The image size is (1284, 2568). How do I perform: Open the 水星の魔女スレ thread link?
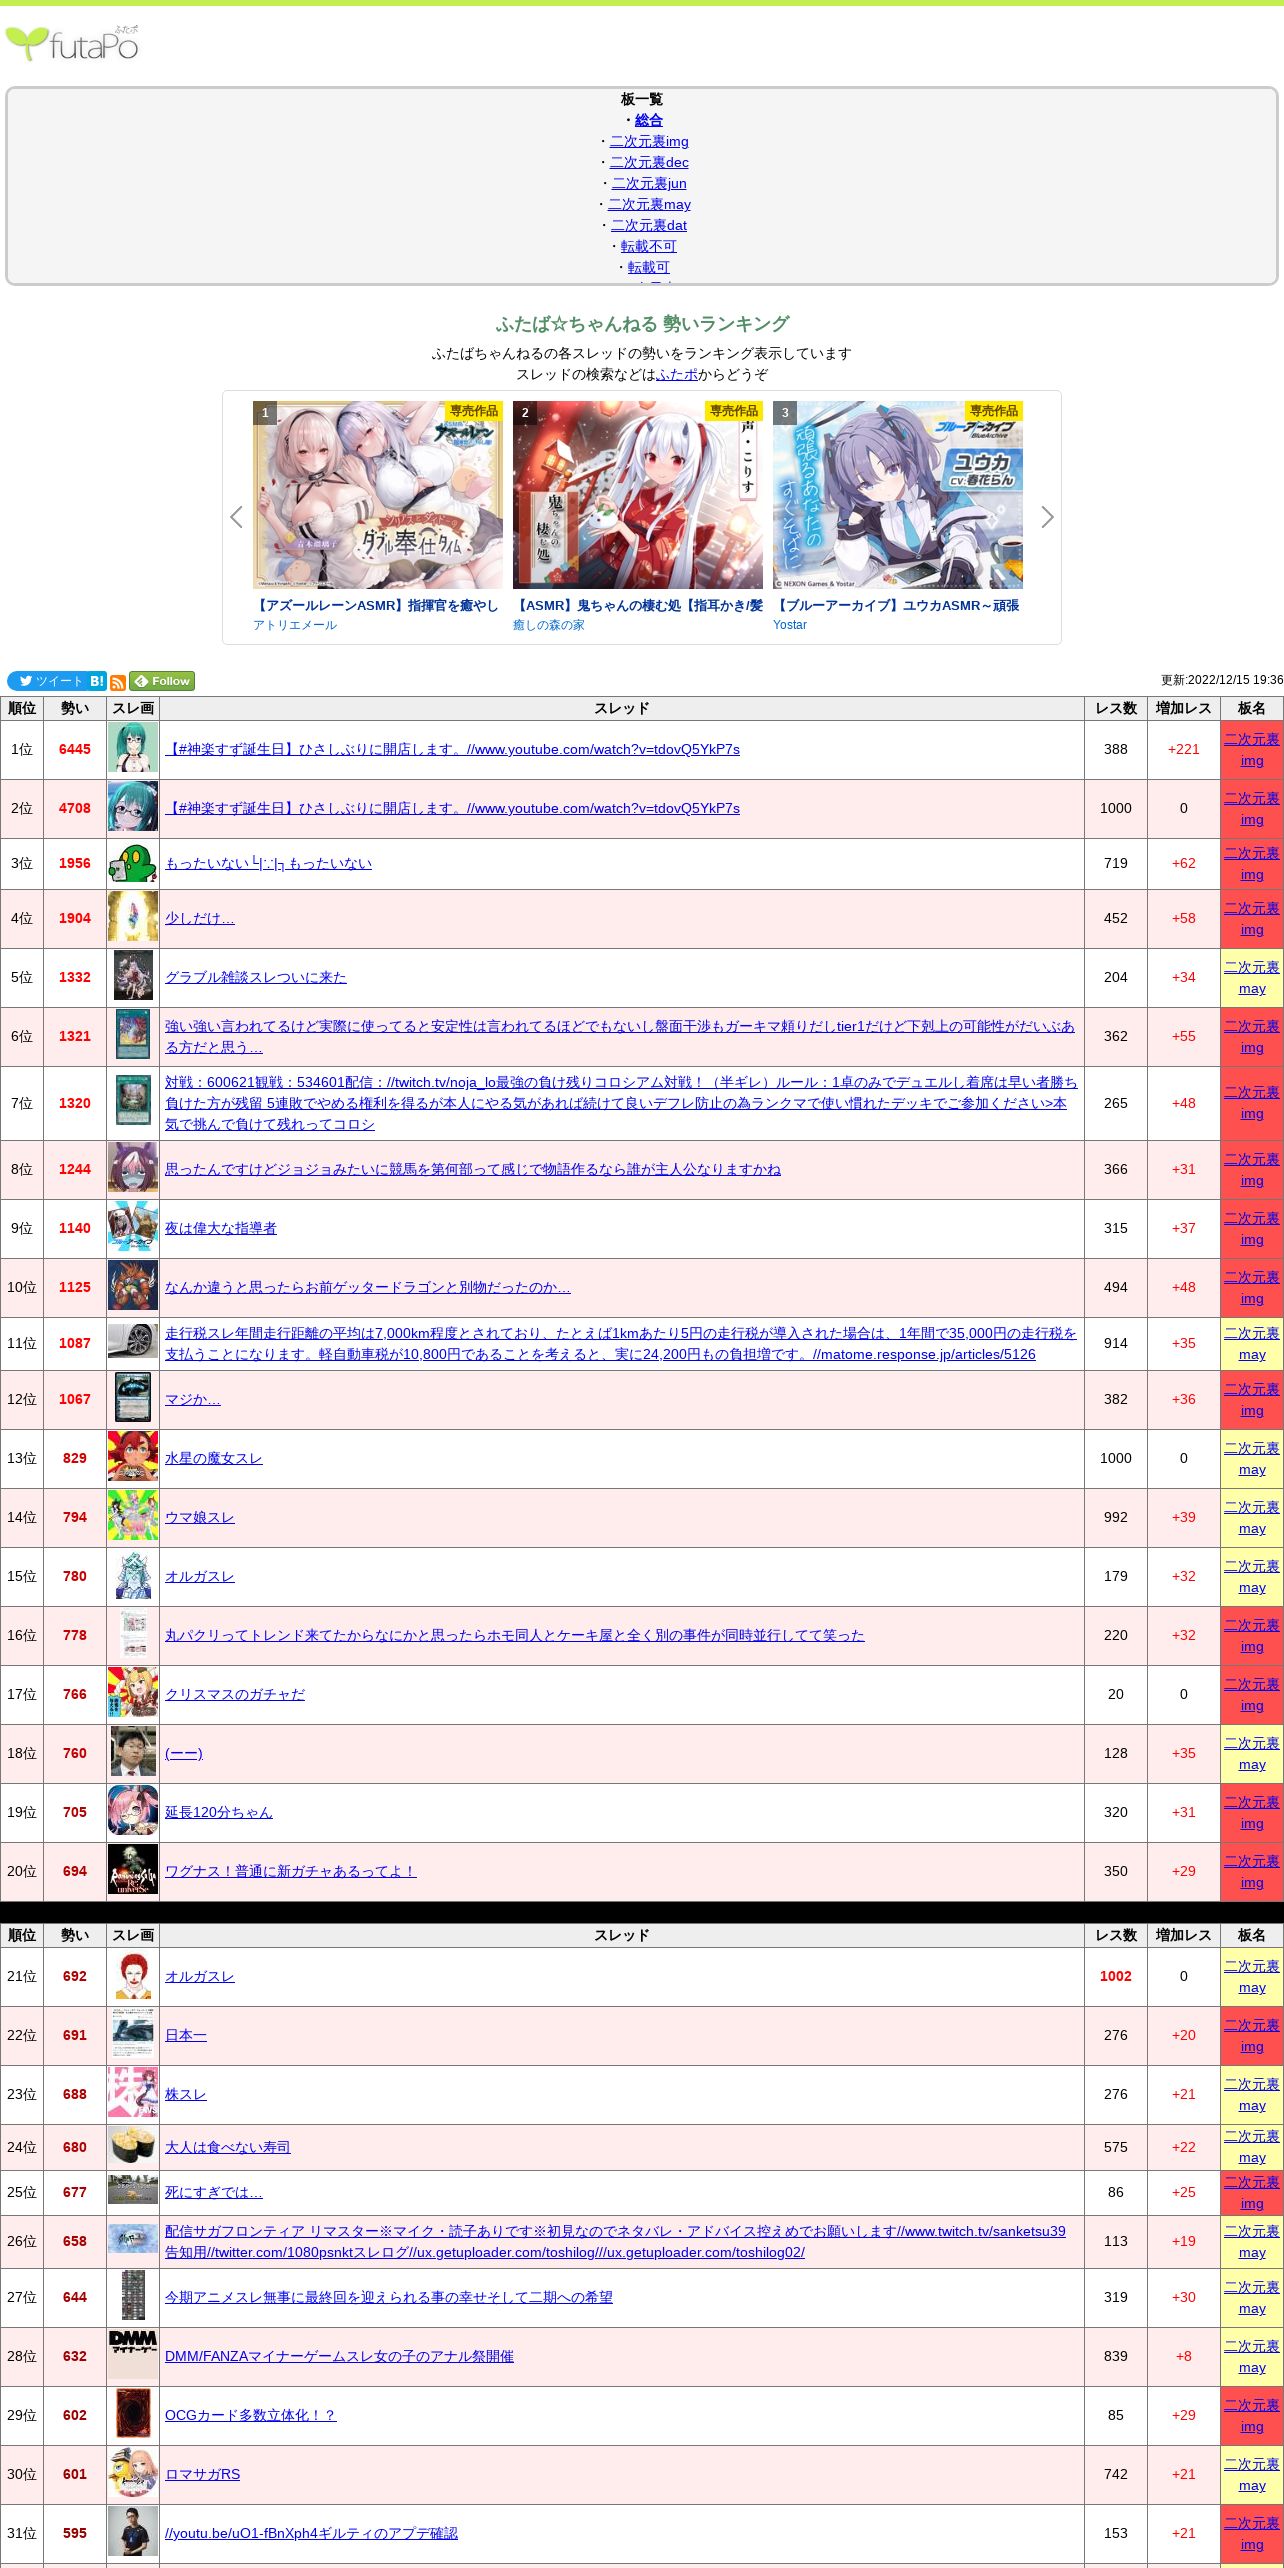pyautogui.click(x=213, y=1458)
